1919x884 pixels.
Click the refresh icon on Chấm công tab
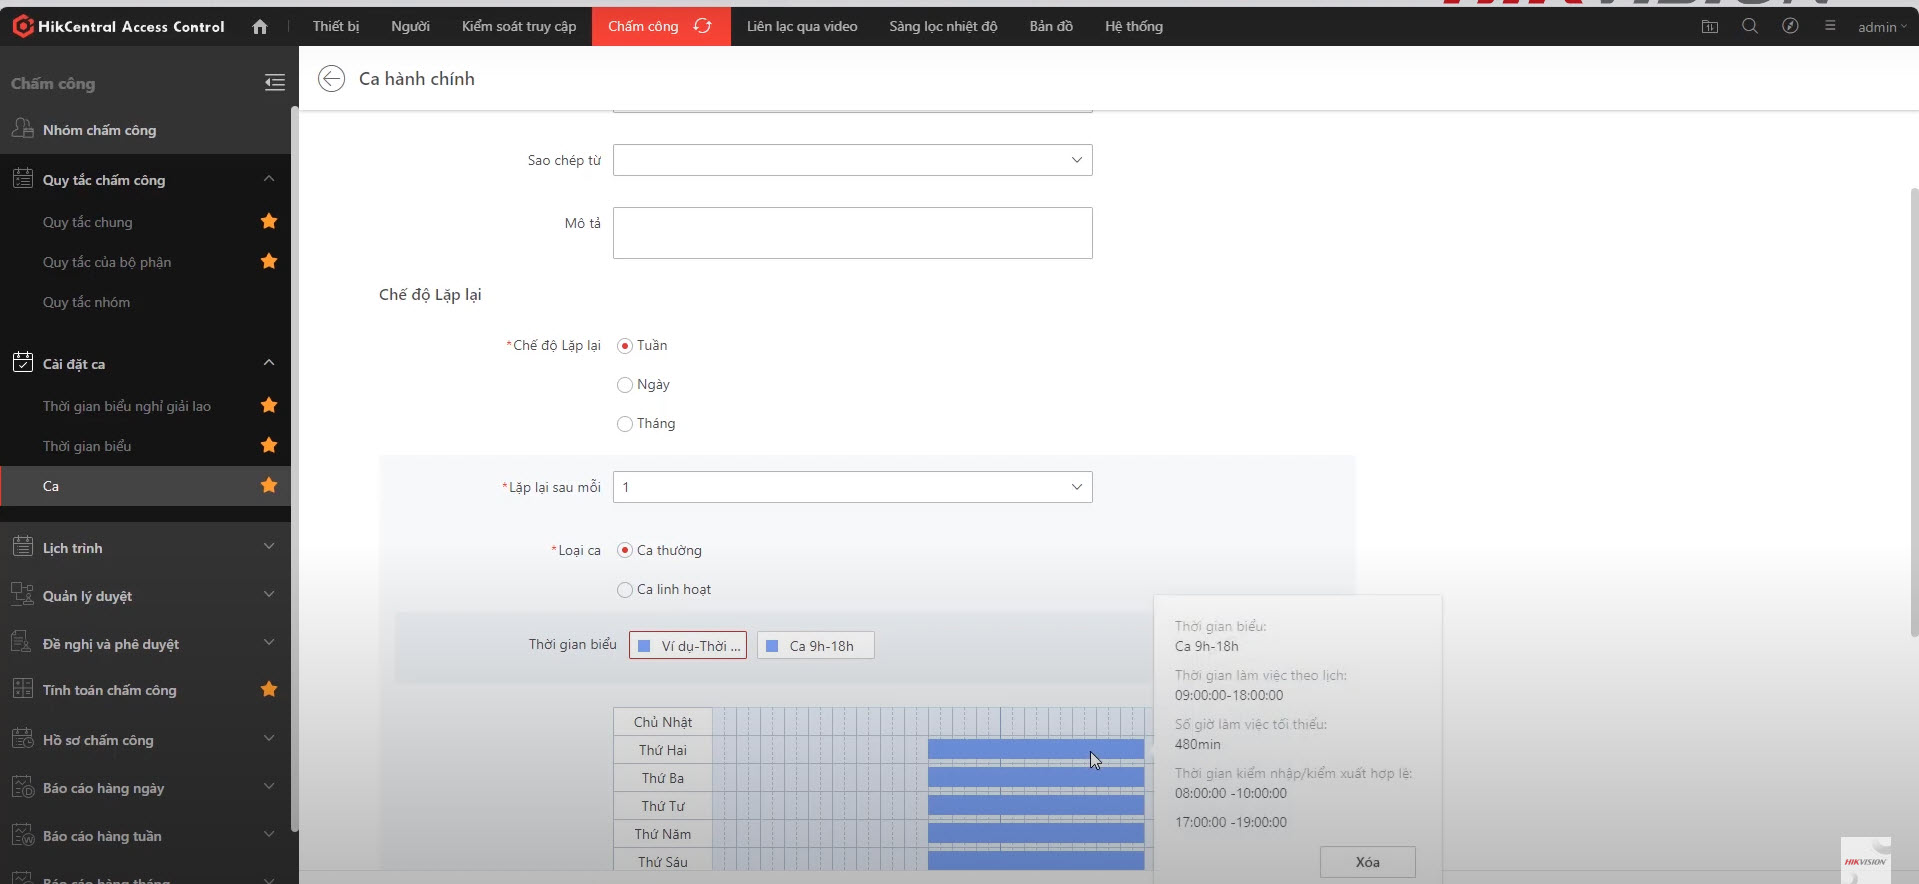pos(703,26)
